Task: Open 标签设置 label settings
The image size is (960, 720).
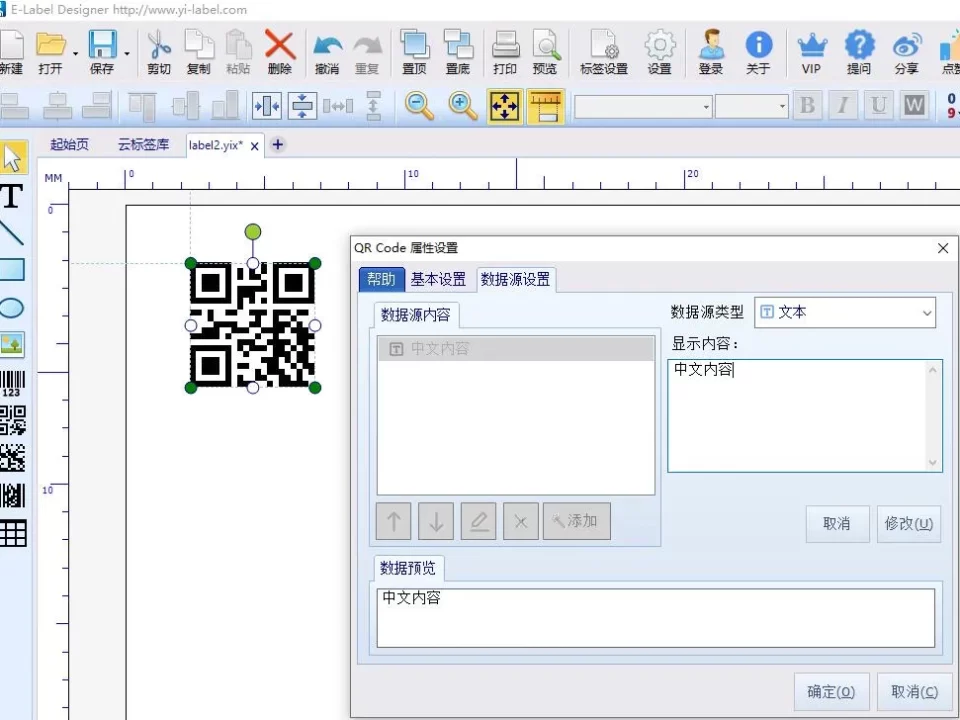Action: 604,51
